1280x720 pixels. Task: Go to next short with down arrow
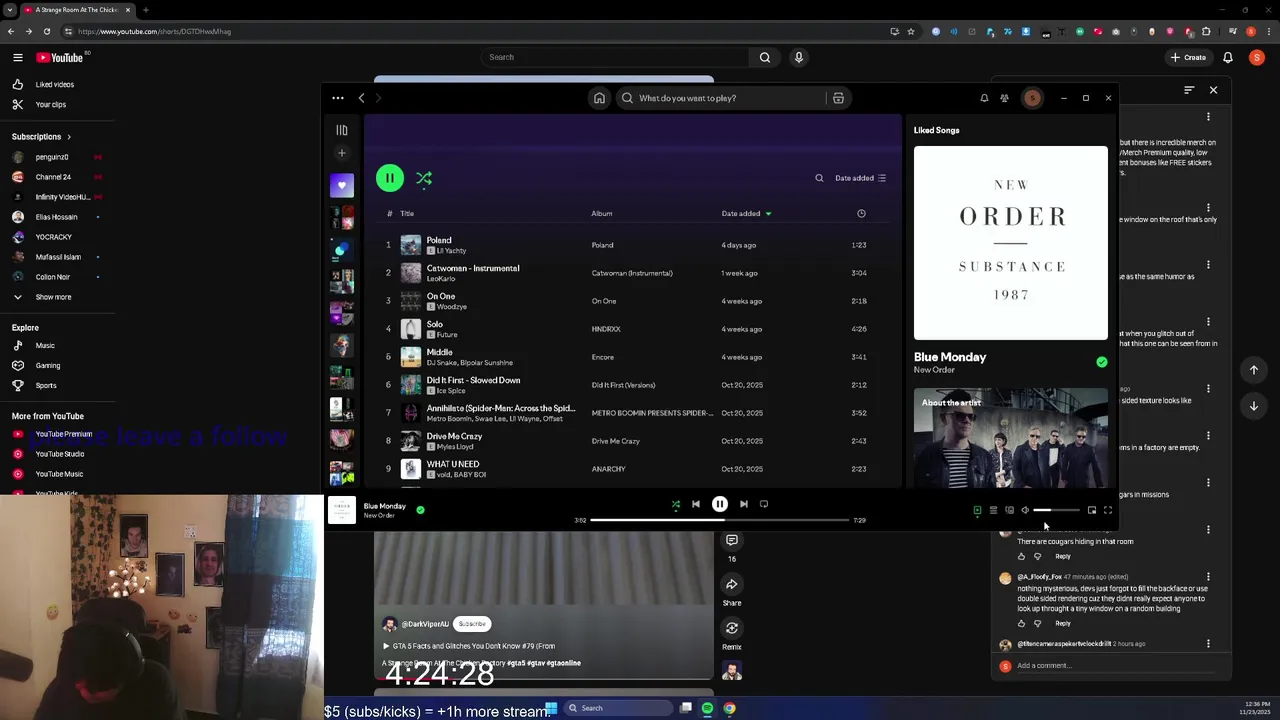coord(1254,406)
